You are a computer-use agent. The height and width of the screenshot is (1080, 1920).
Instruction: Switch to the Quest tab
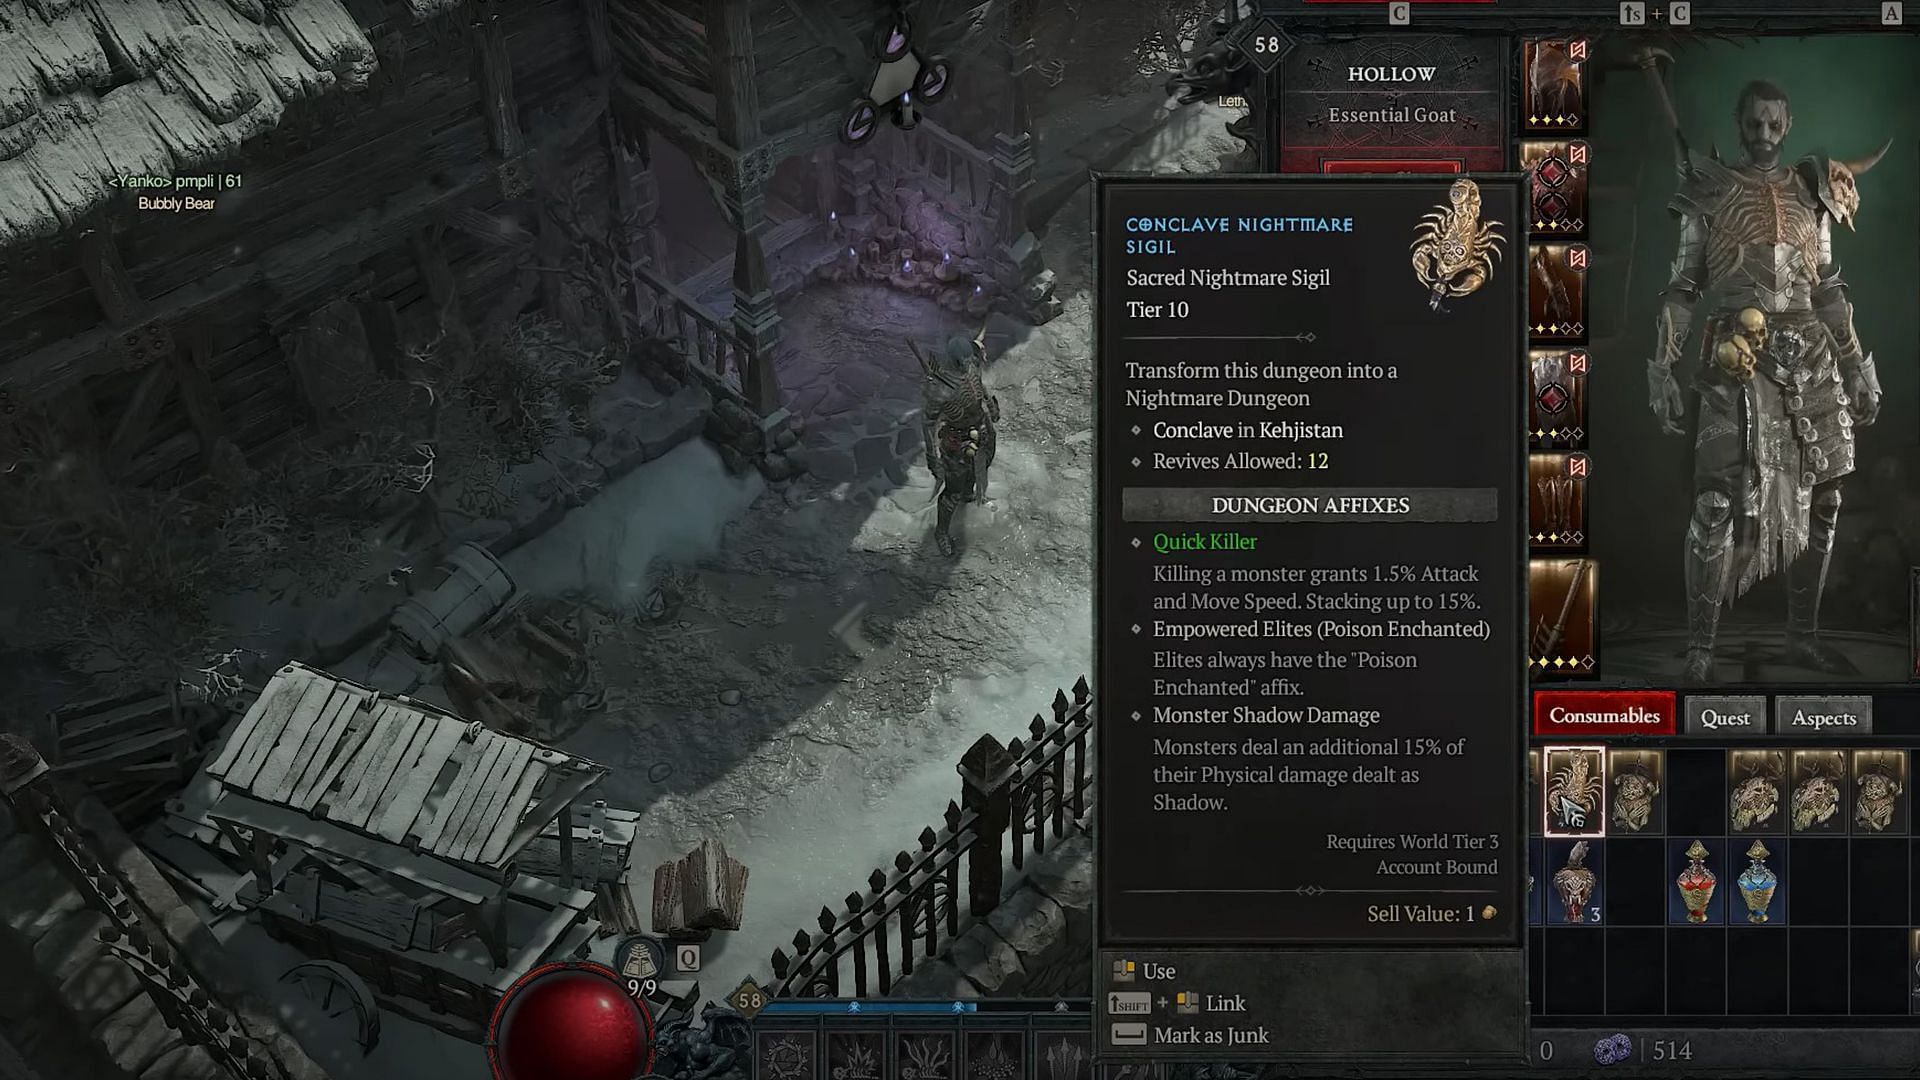click(x=1725, y=717)
